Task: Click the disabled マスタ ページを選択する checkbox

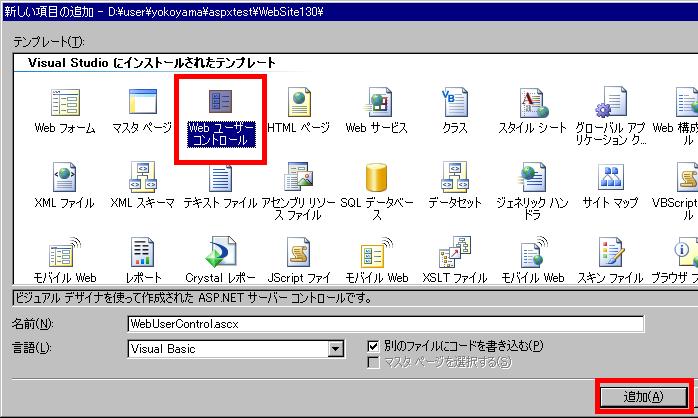Action: click(x=373, y=362)
